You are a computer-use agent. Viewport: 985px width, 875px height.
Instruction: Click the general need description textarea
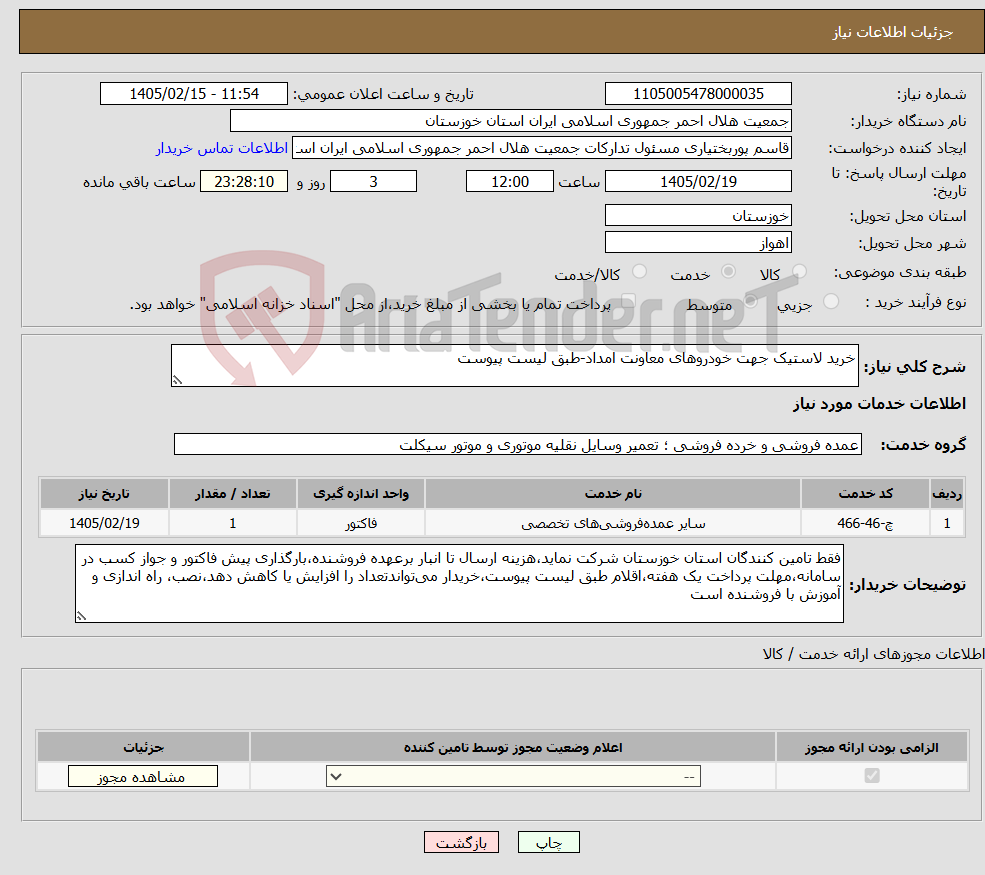(514, 365)
